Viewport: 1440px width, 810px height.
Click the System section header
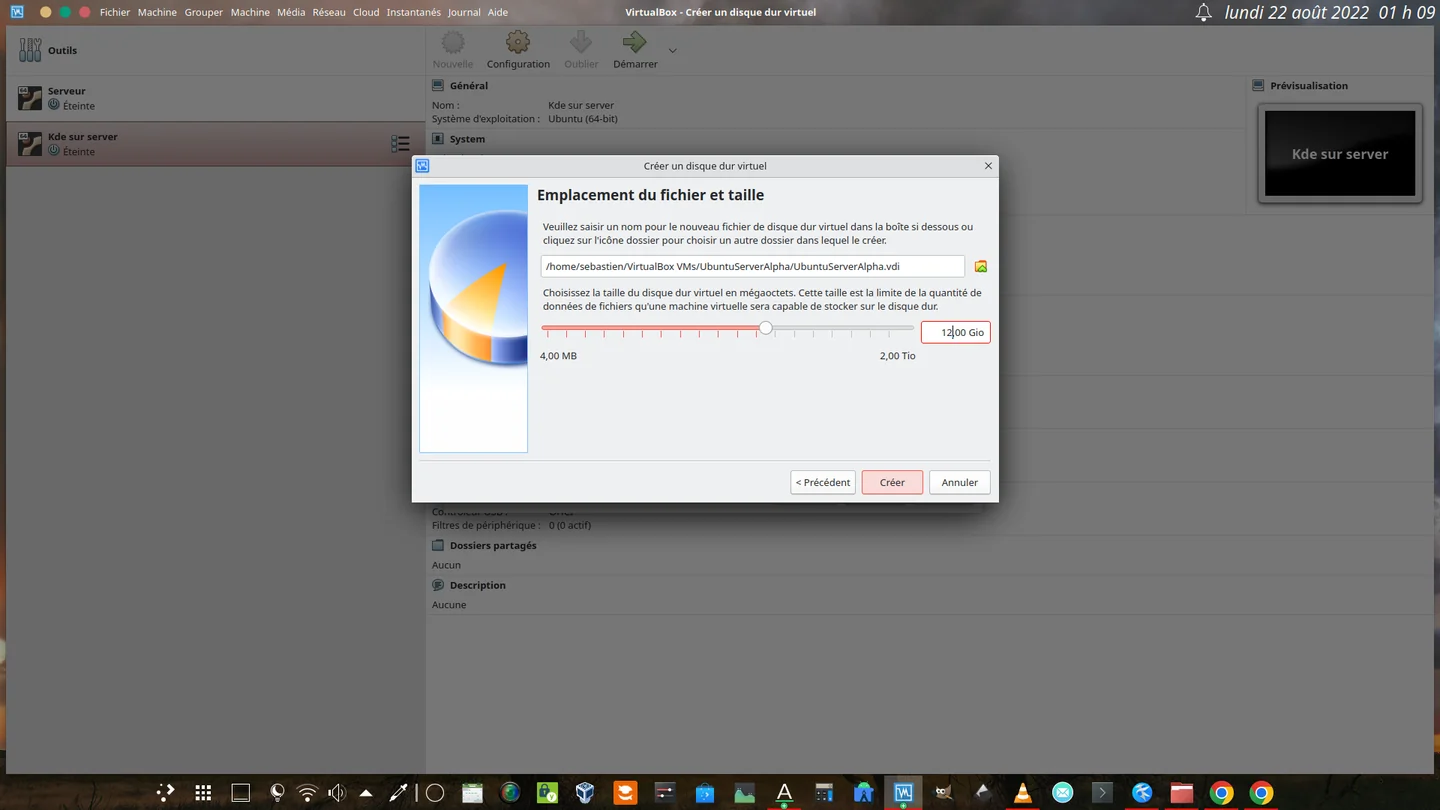click(467, 139)
